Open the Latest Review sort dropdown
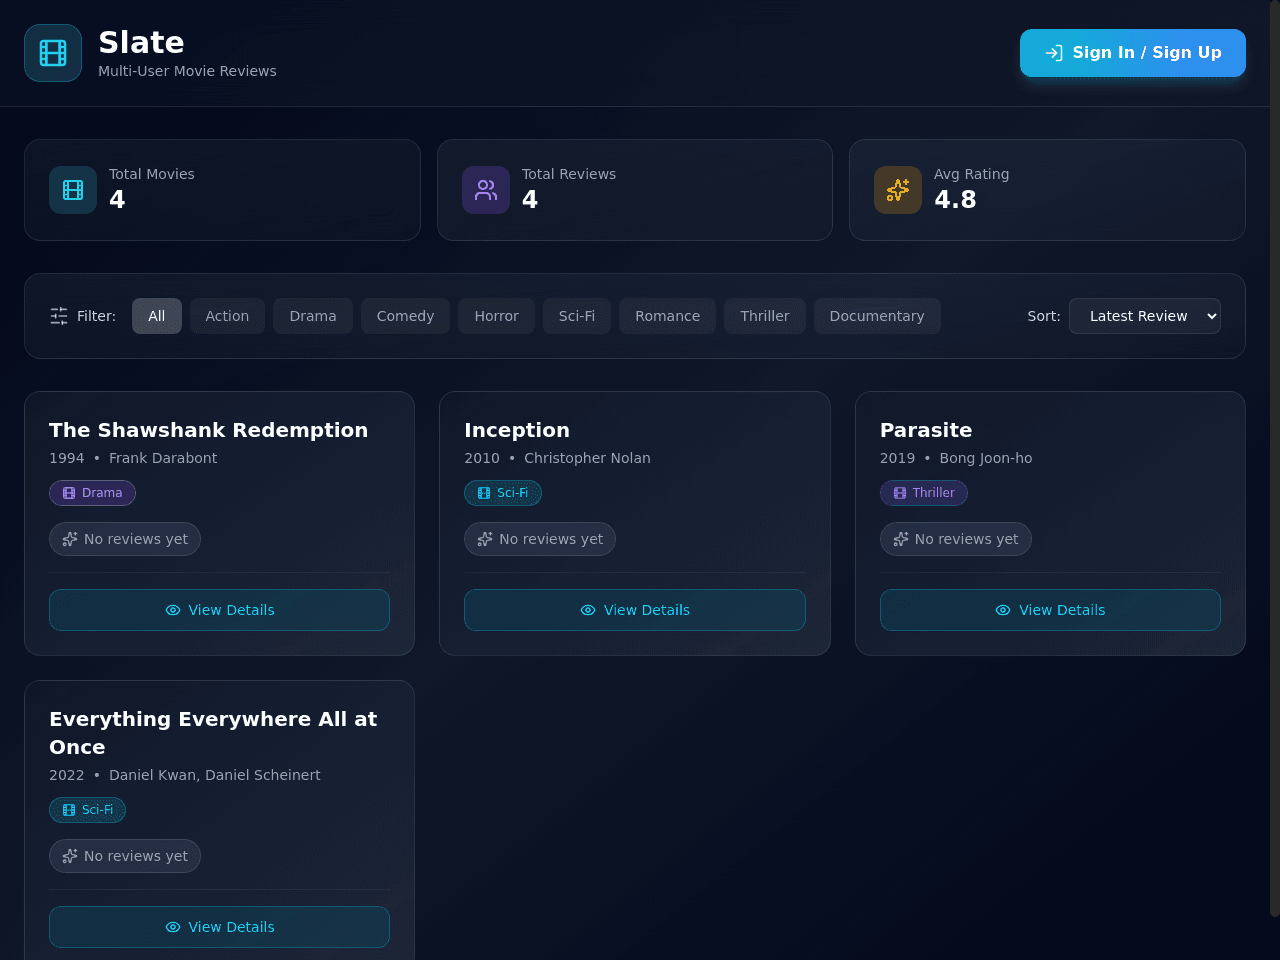1280x960 pixels. tap(1145, 316)
